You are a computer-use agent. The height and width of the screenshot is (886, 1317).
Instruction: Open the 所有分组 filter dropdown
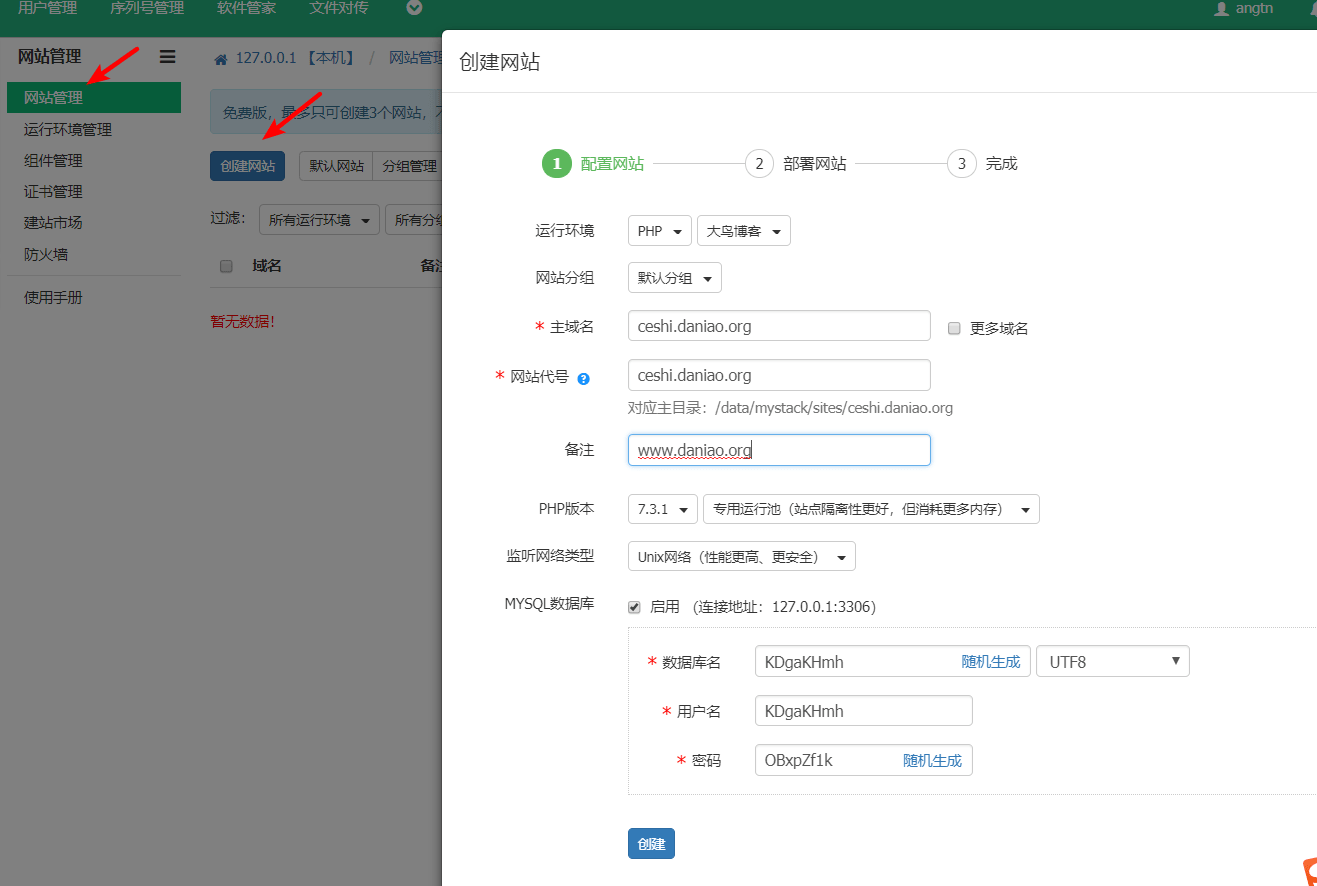click(414, 220)
